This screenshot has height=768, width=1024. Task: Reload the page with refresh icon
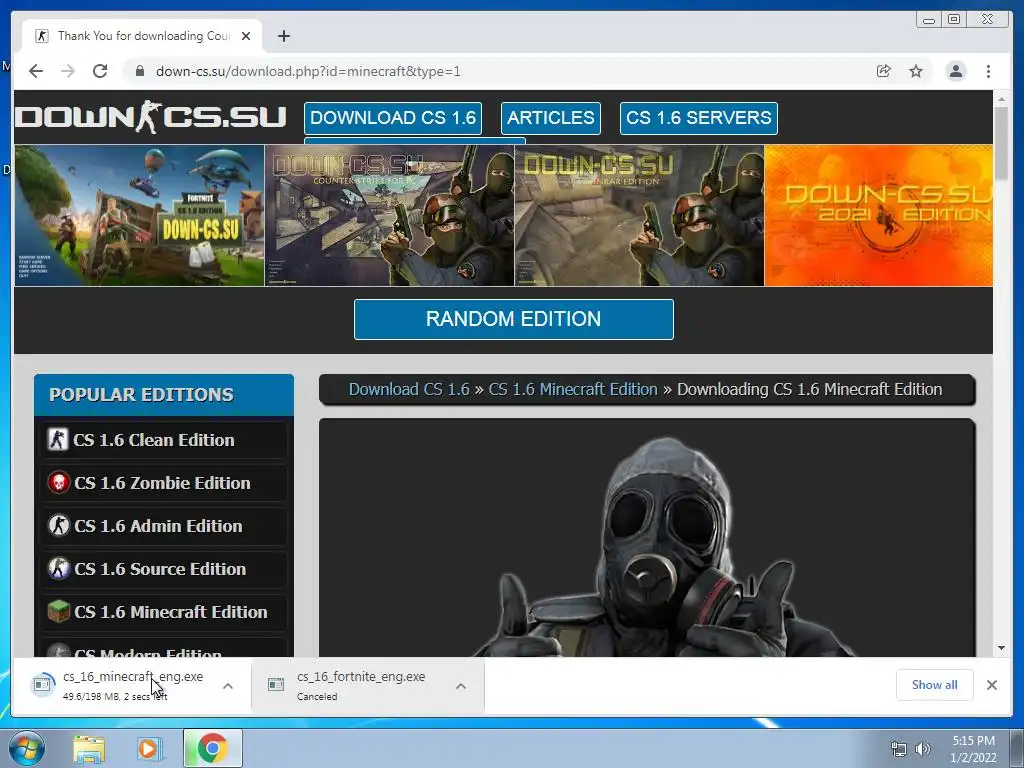point(100,71)
